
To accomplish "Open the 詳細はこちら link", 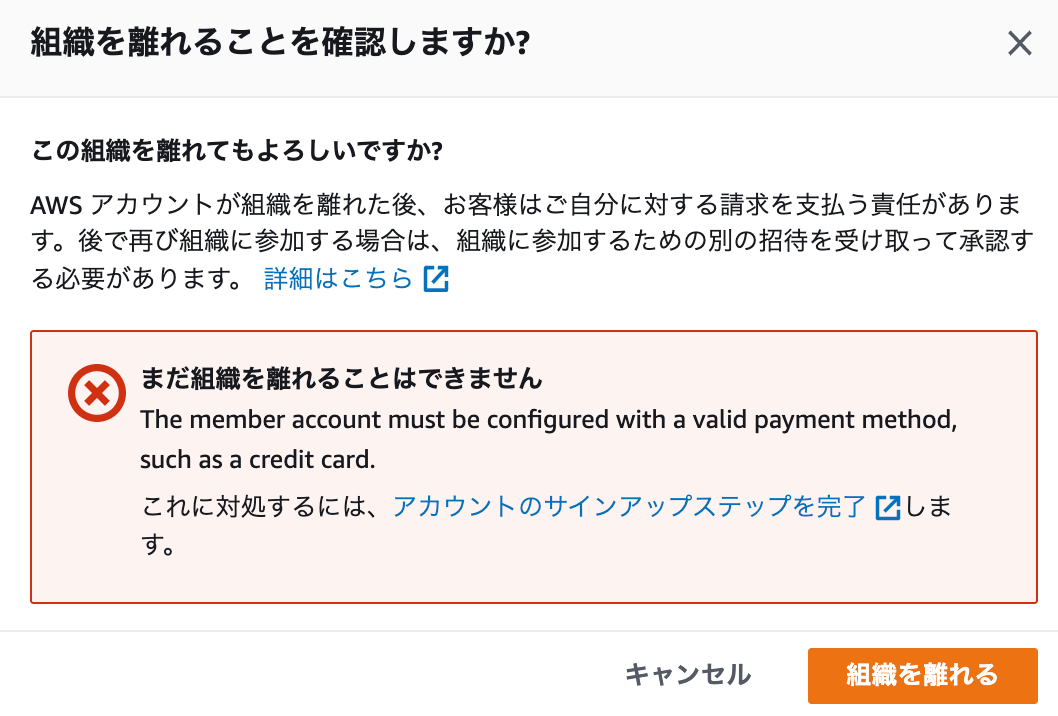I will click(338, 278).
